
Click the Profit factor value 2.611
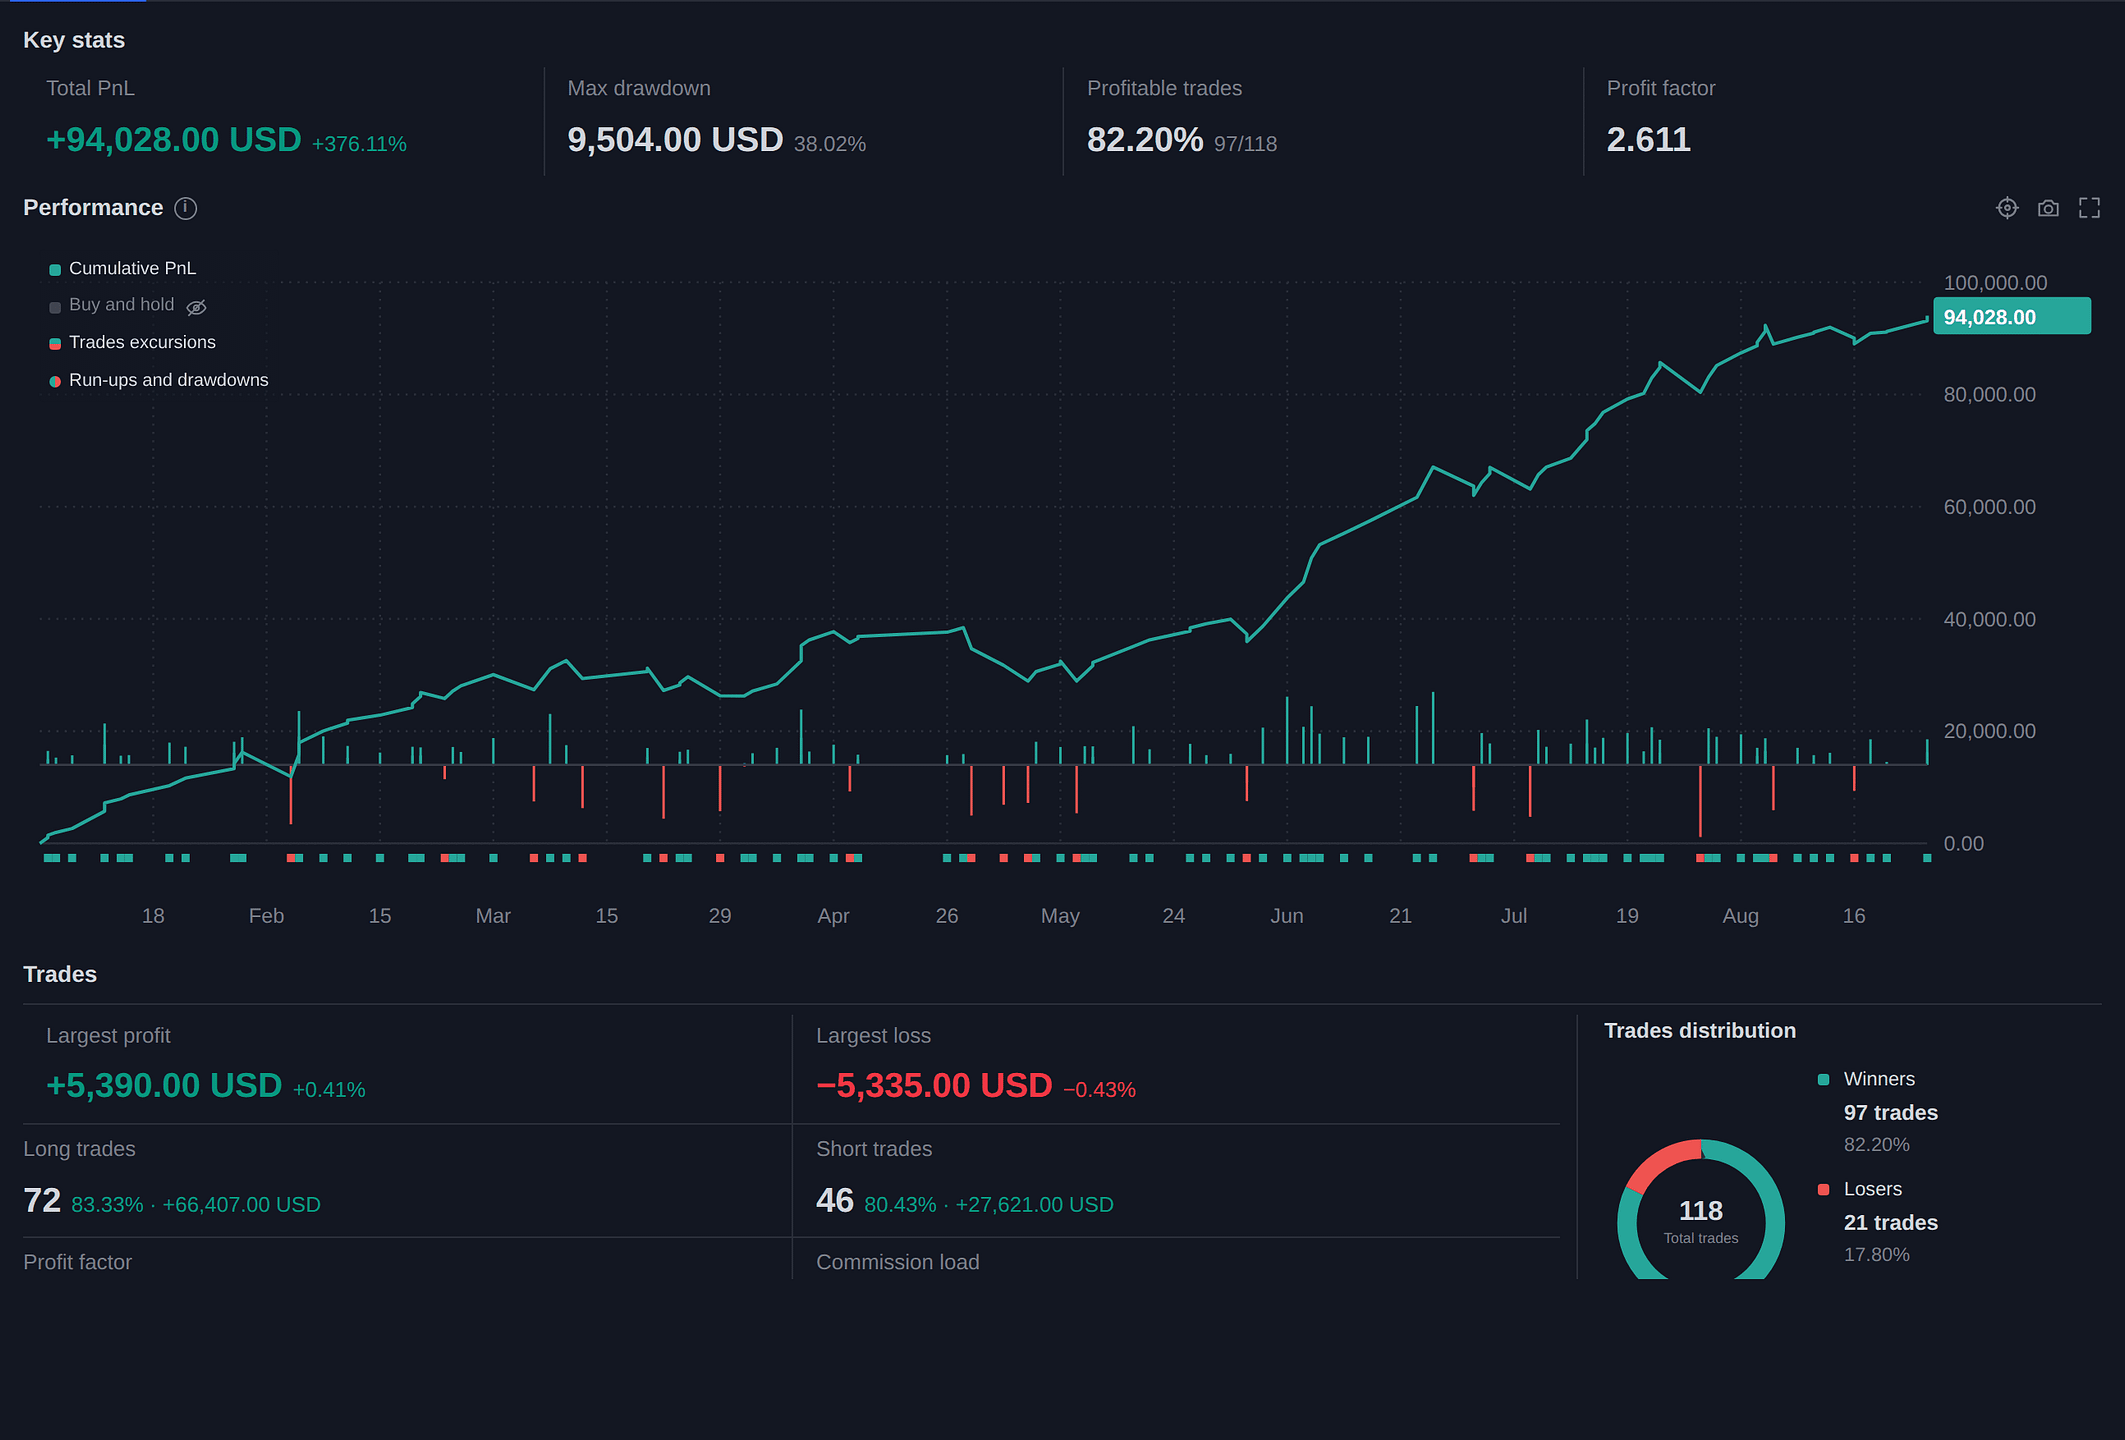pos(1648,140)
